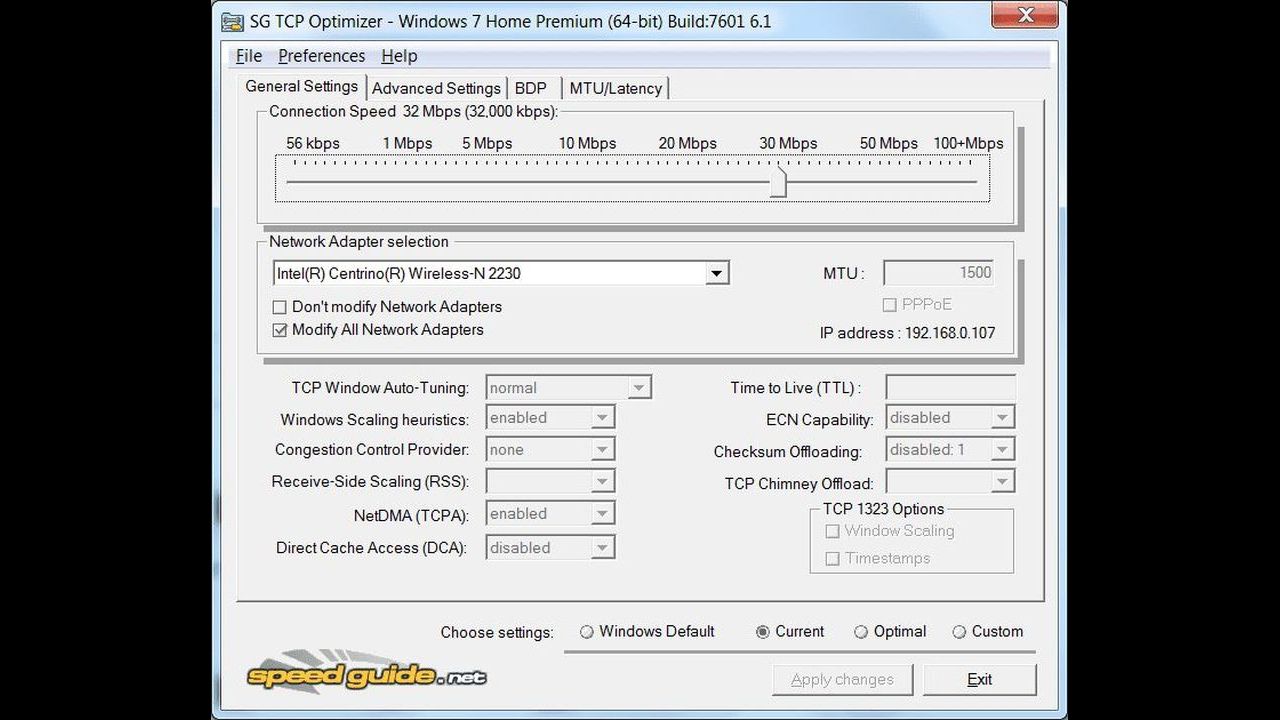Open Windows Scaling heuristics dropdown

click(x=602, y=418)
